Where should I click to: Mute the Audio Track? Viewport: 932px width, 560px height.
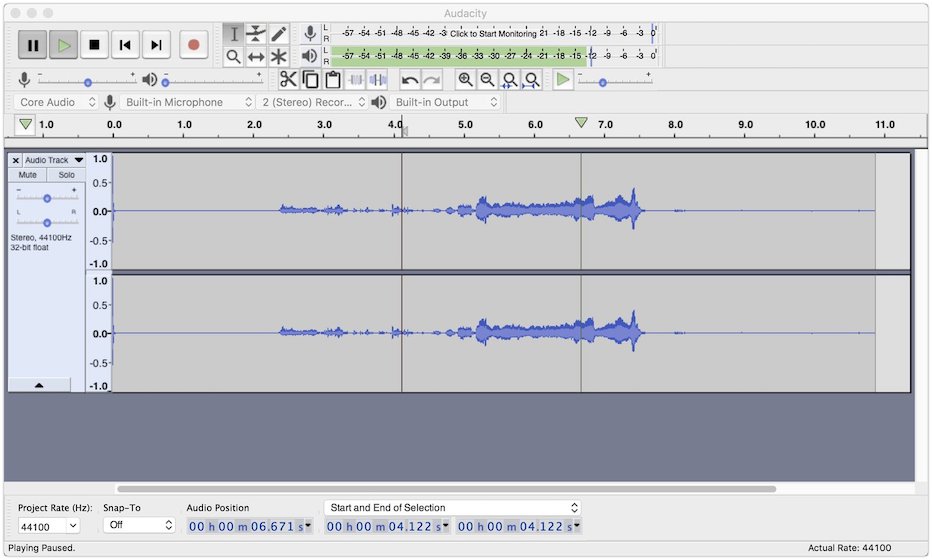[28, 175]
